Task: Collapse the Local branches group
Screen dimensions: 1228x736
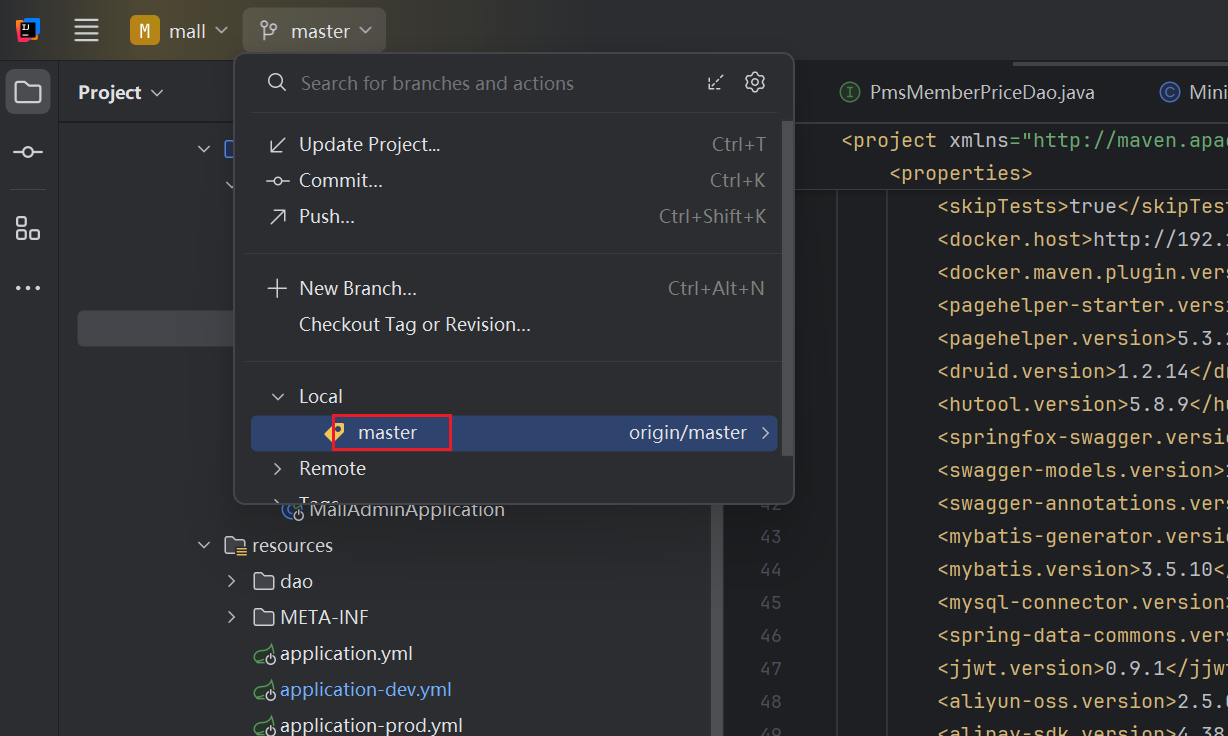Action: (x=278, y=397)
